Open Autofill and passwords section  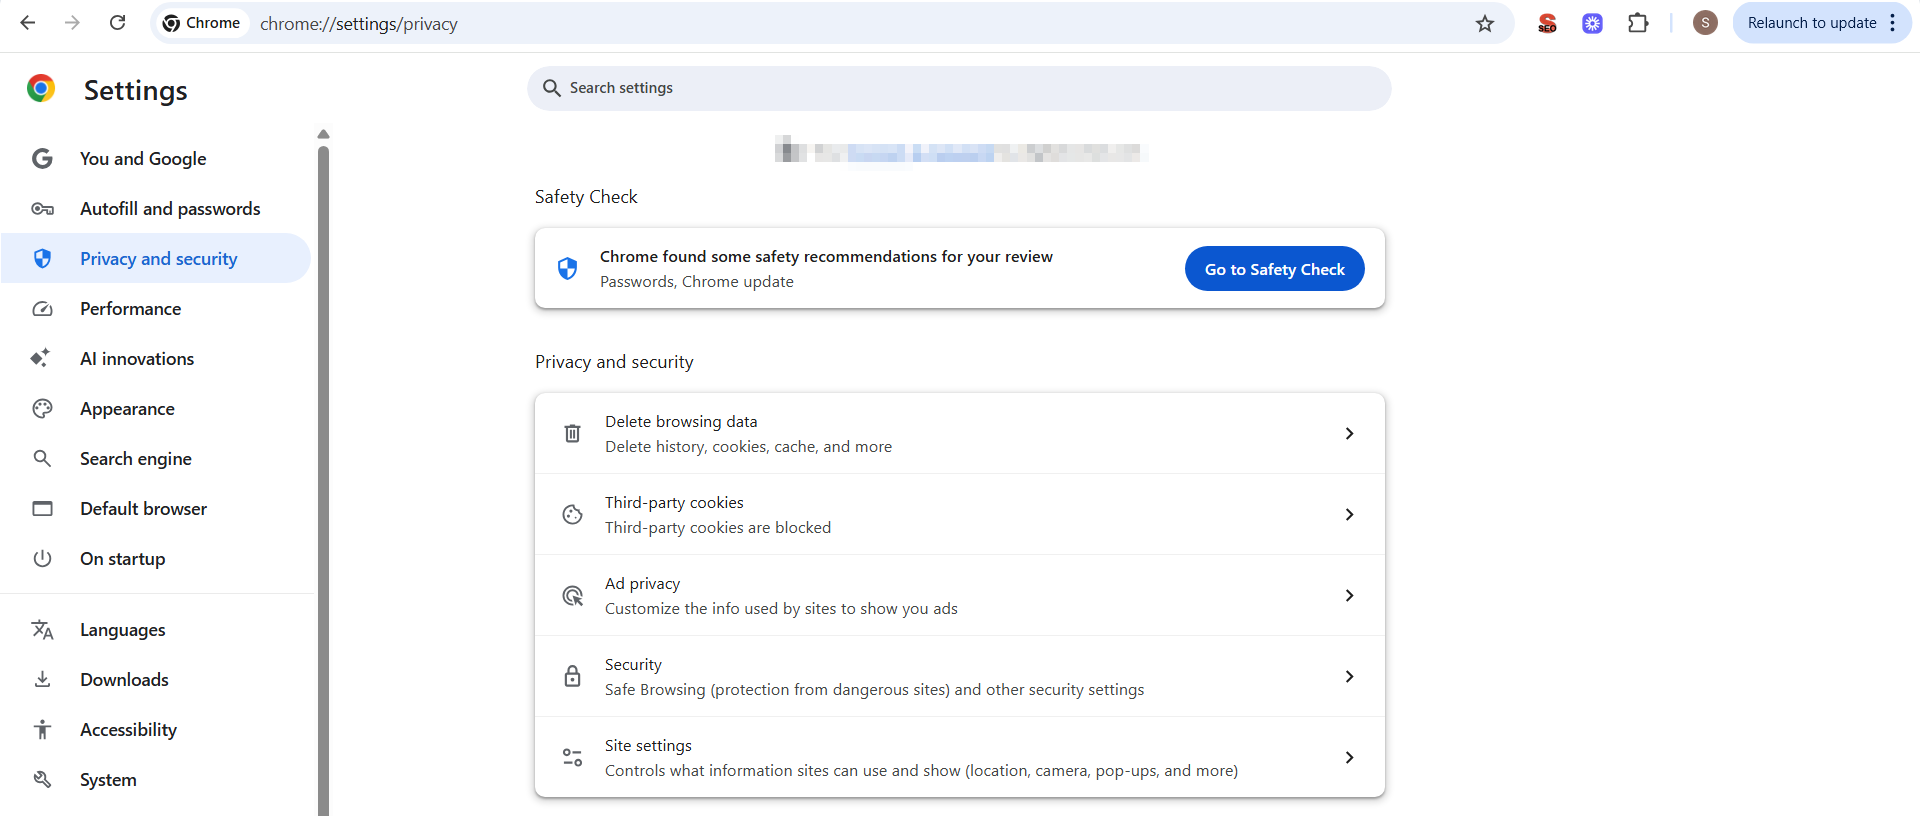tap(156, 208)
